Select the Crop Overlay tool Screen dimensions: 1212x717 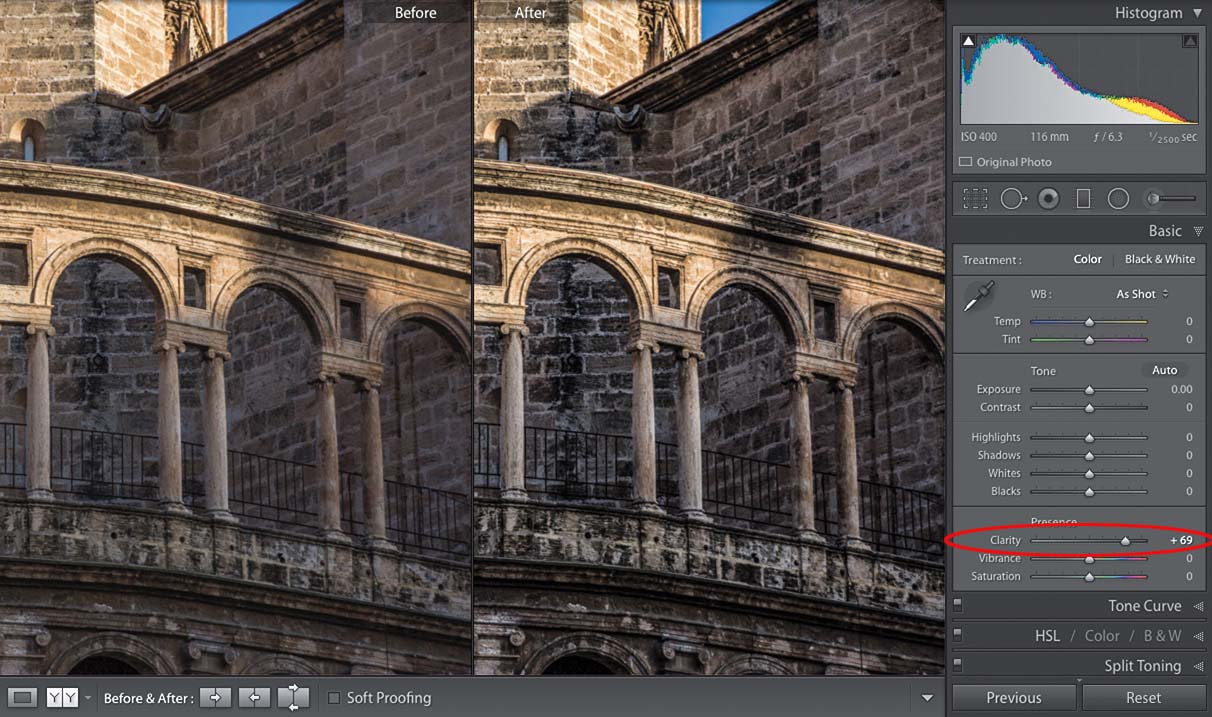(975, 199)
